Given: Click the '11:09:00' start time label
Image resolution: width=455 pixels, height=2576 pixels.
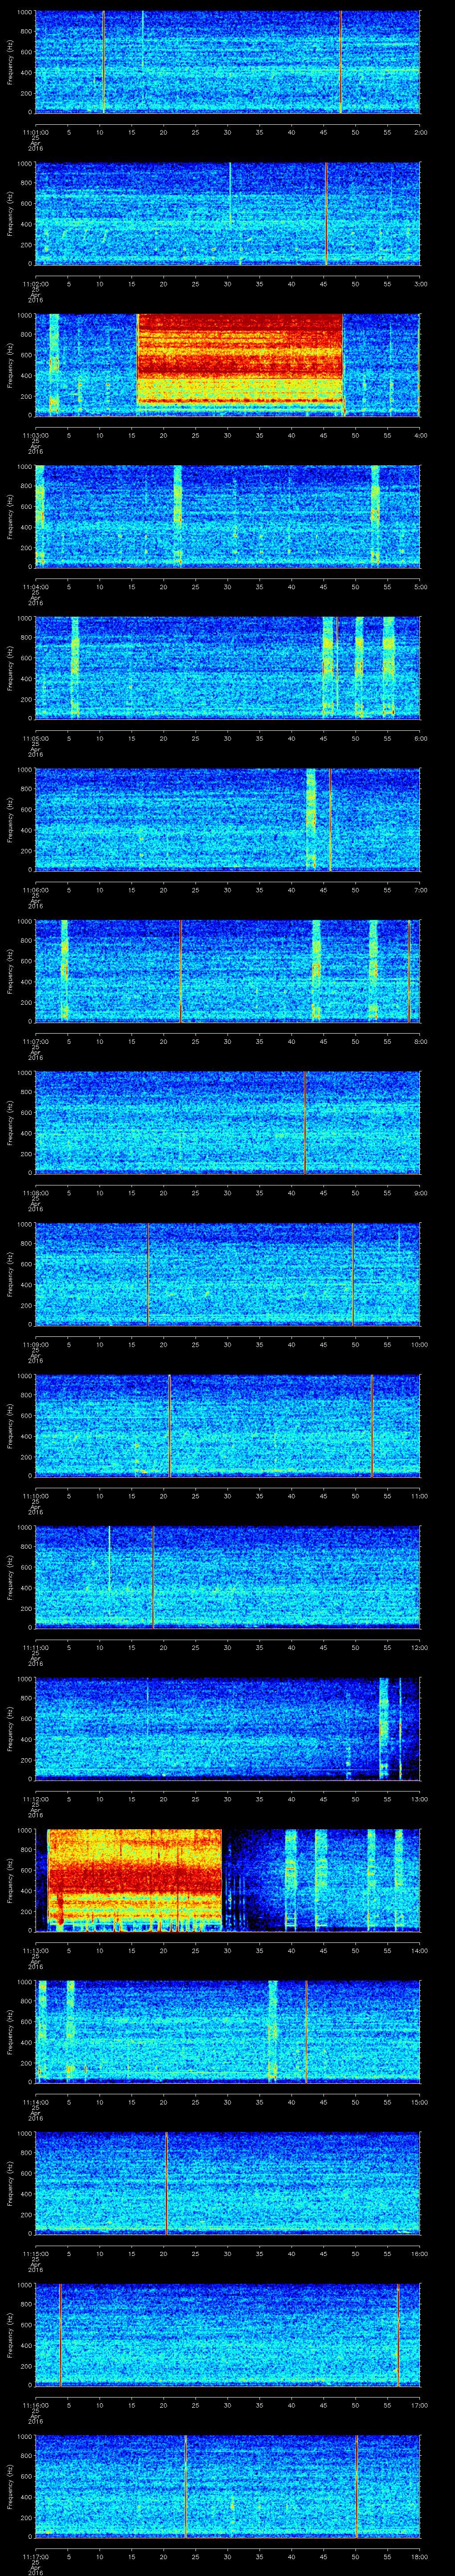Looking at the screenshot, I should [x=35, y=1343].
